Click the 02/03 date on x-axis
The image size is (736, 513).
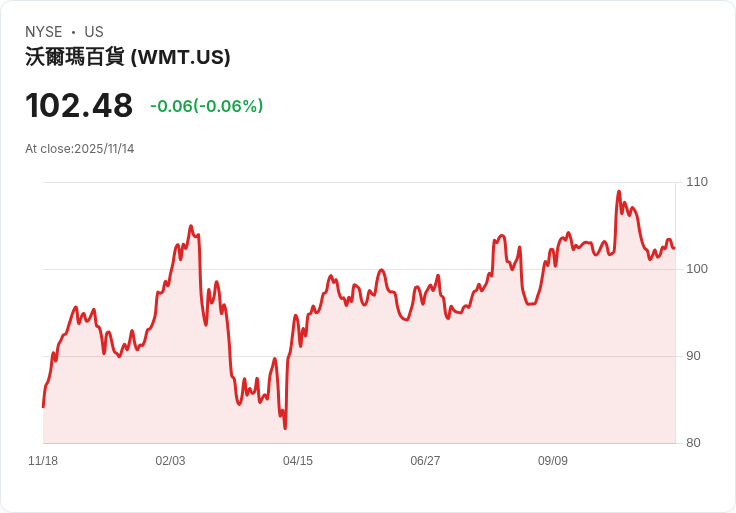click(170, 461)
